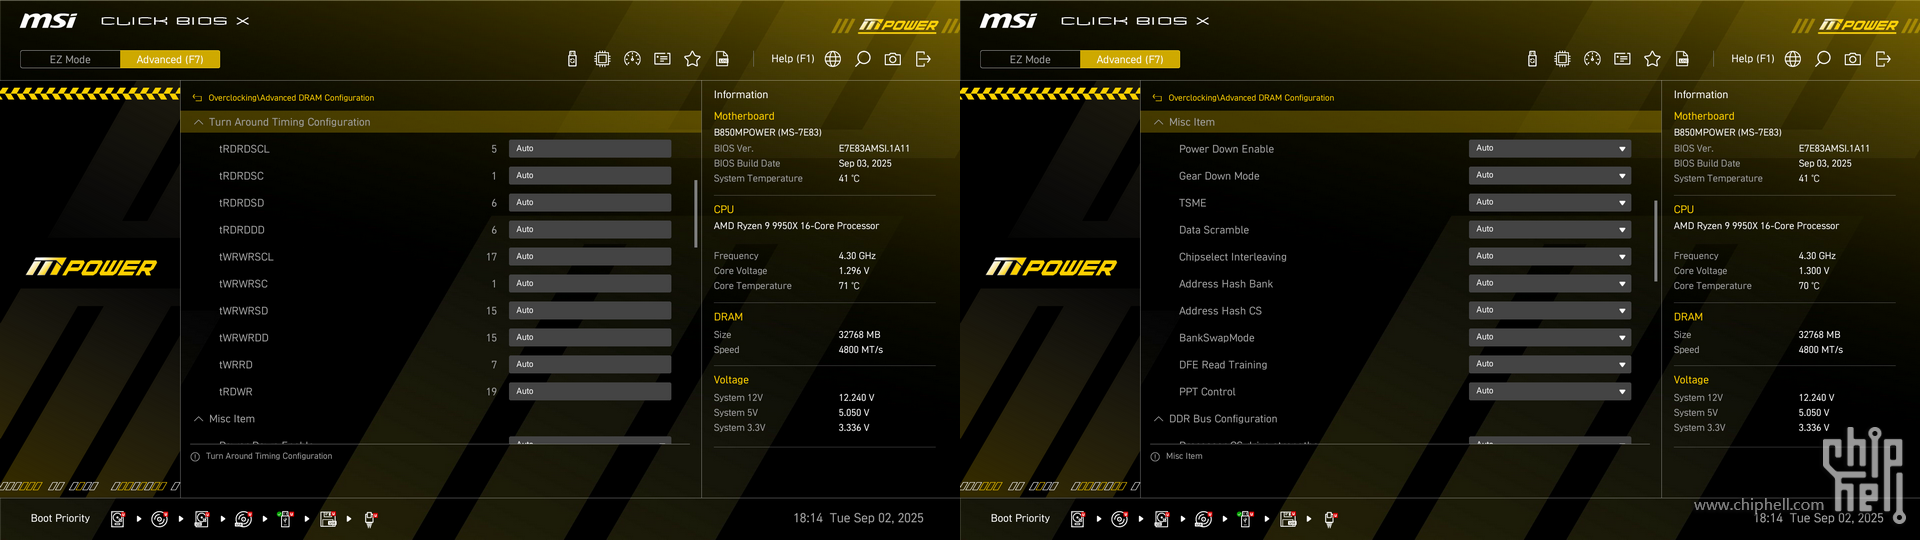Select USB CD/DVD boot device in left Boot Priority
This screenshot has height=540, width=1920.
tap(243, 519)
